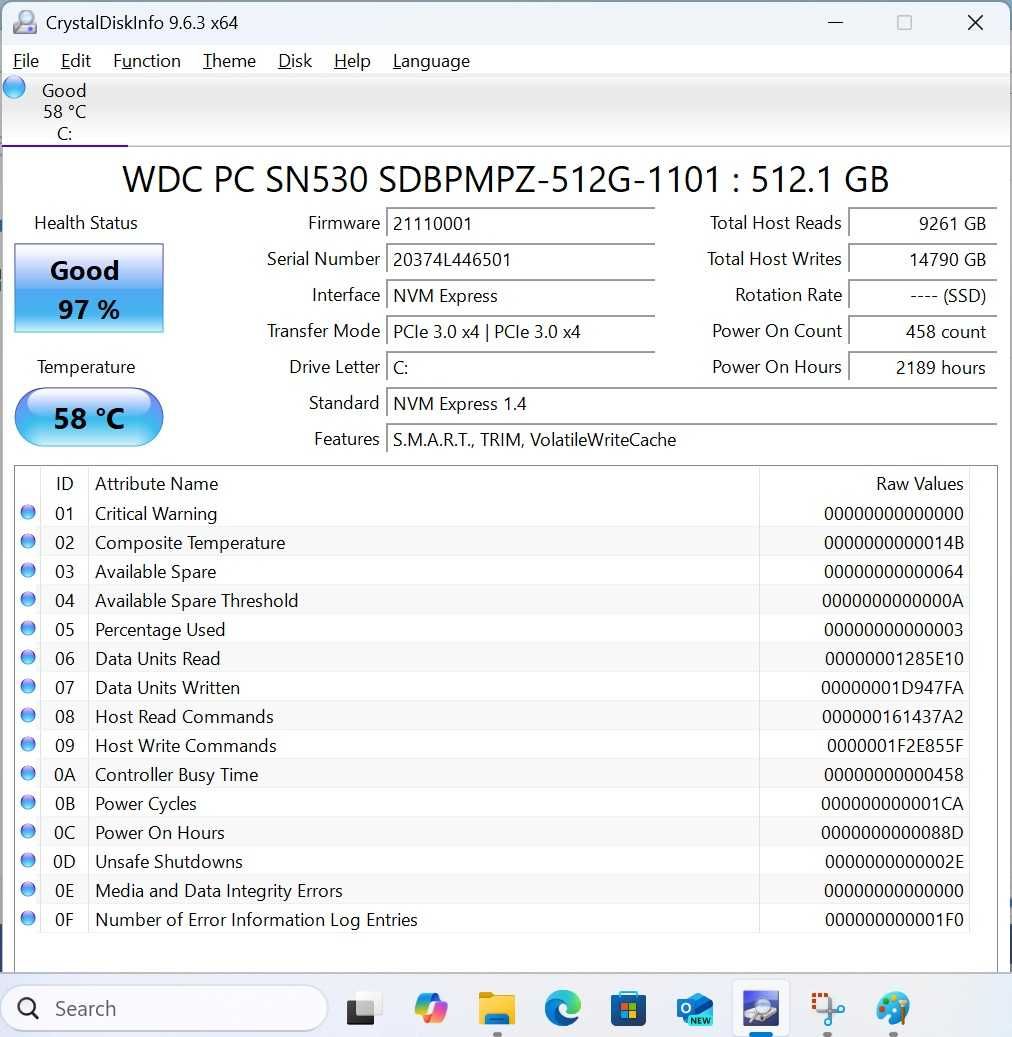Click status orb of Data Units Written row

[x=28, y=686]
